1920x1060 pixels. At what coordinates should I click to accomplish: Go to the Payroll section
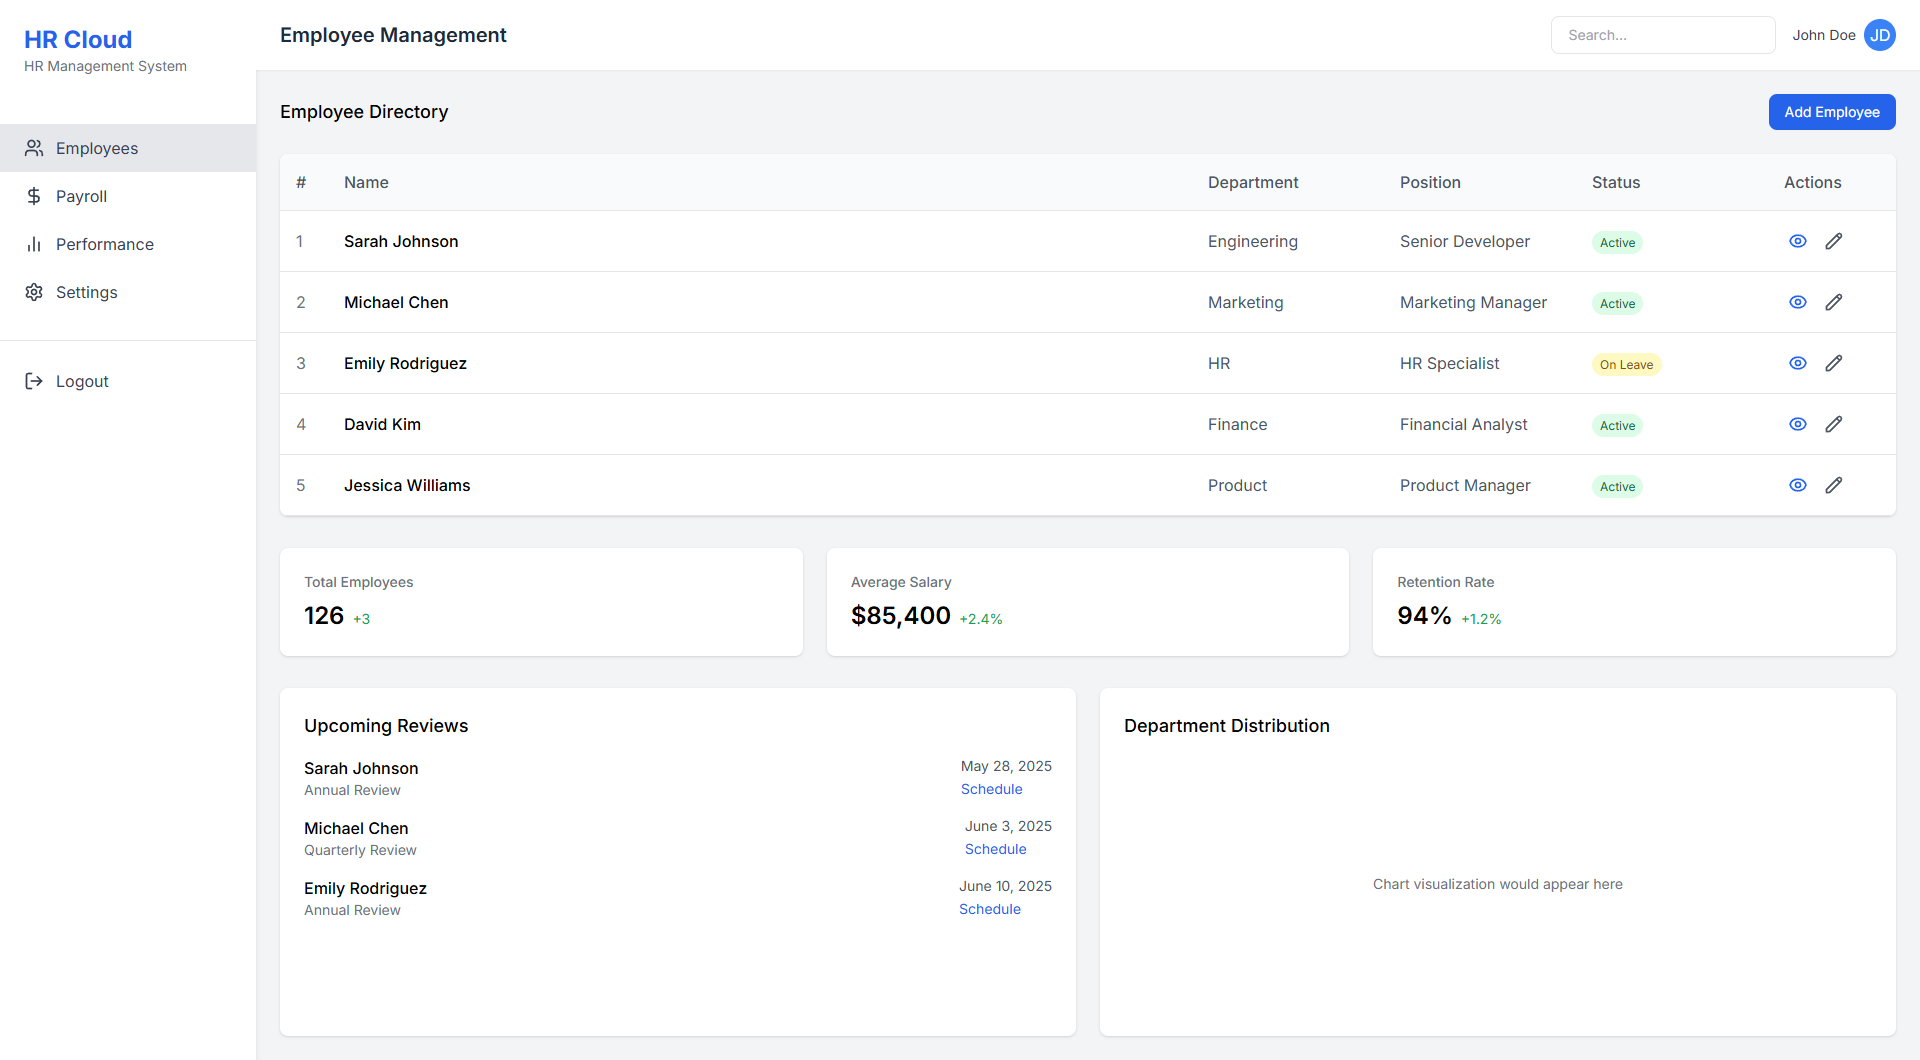(128, 196)
